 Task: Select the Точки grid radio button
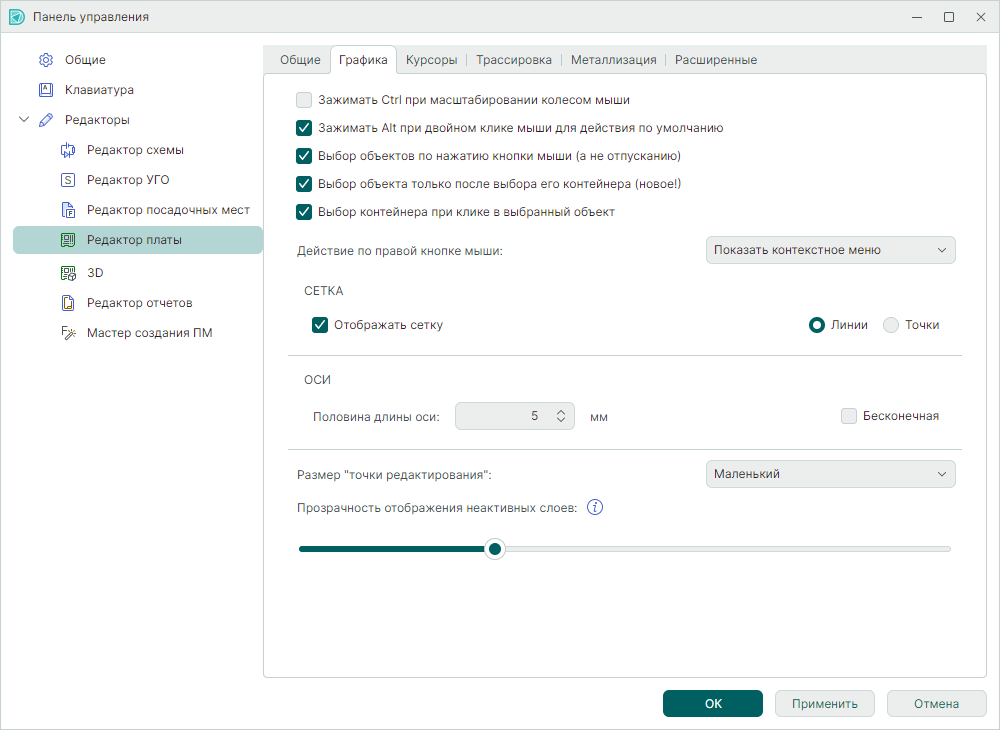891,325
